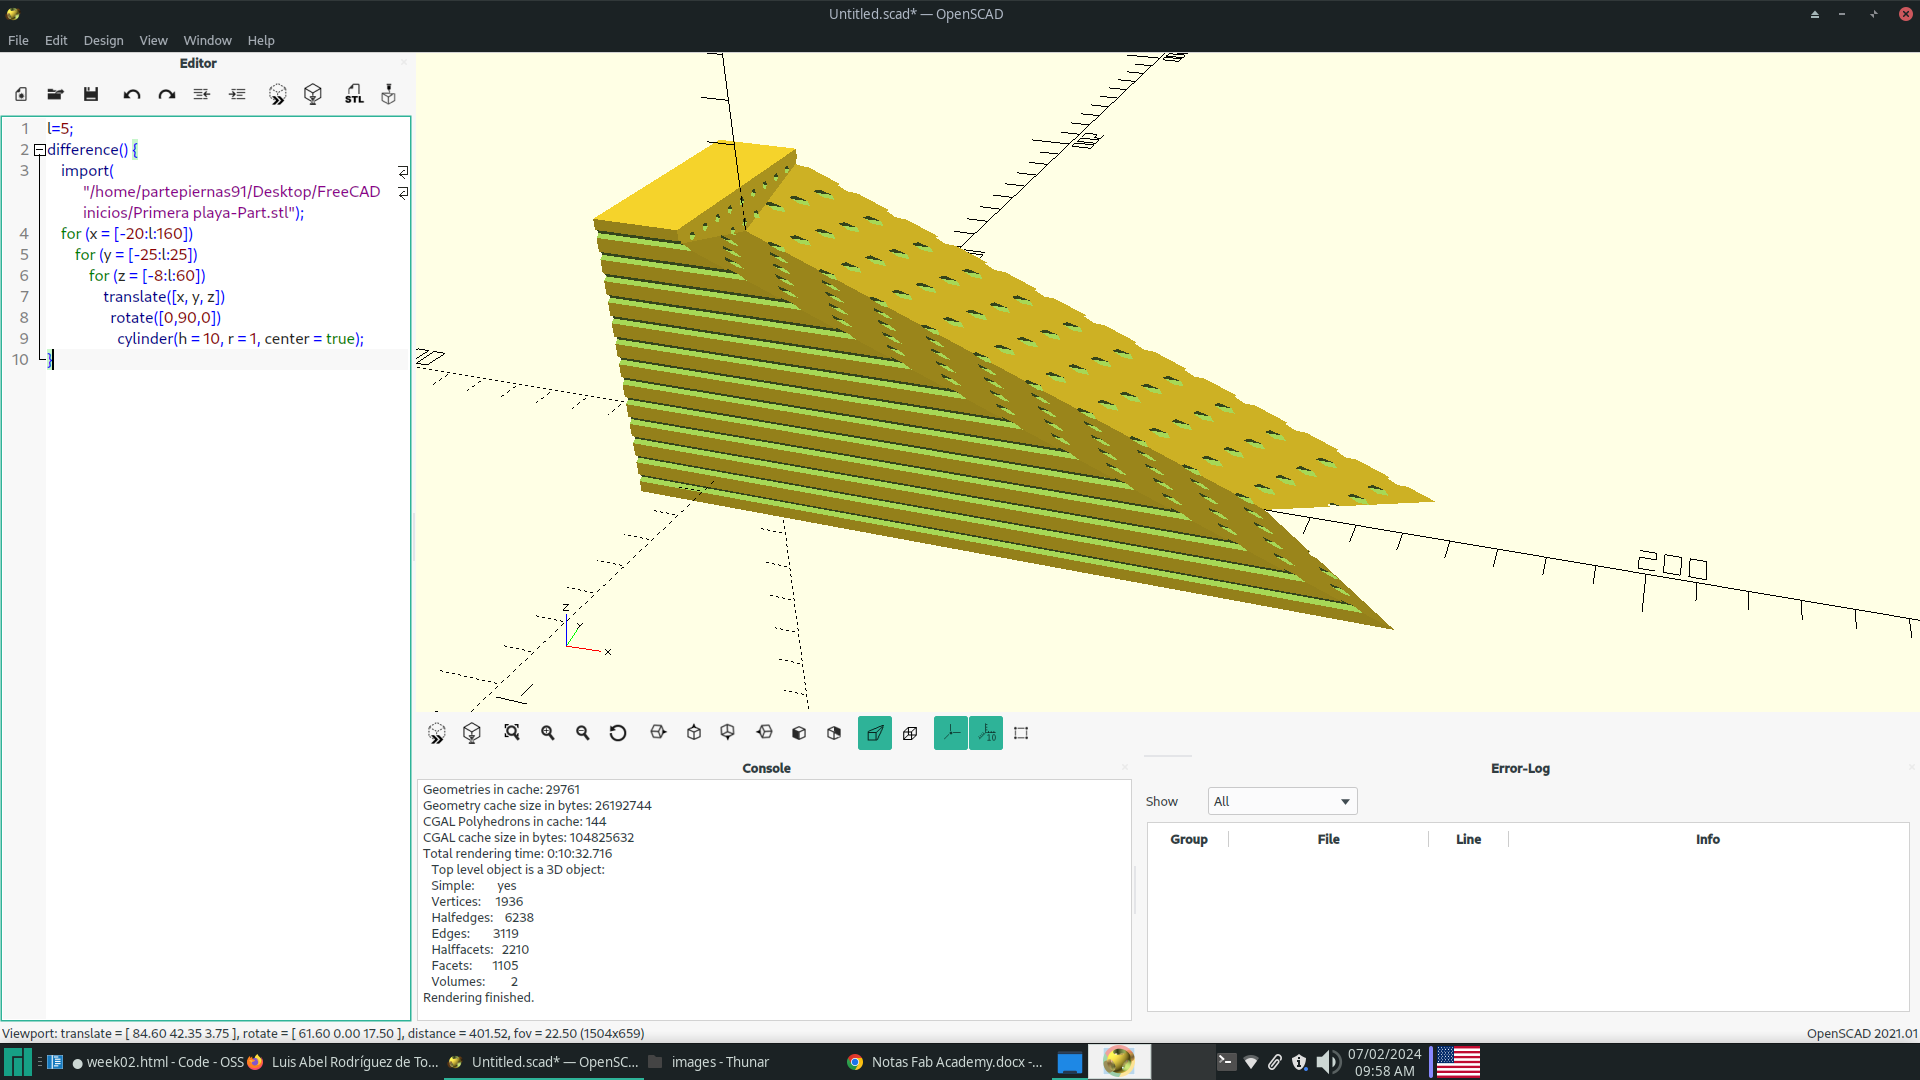Open the Help menu

pyautogui.click(x=261, y=40)
